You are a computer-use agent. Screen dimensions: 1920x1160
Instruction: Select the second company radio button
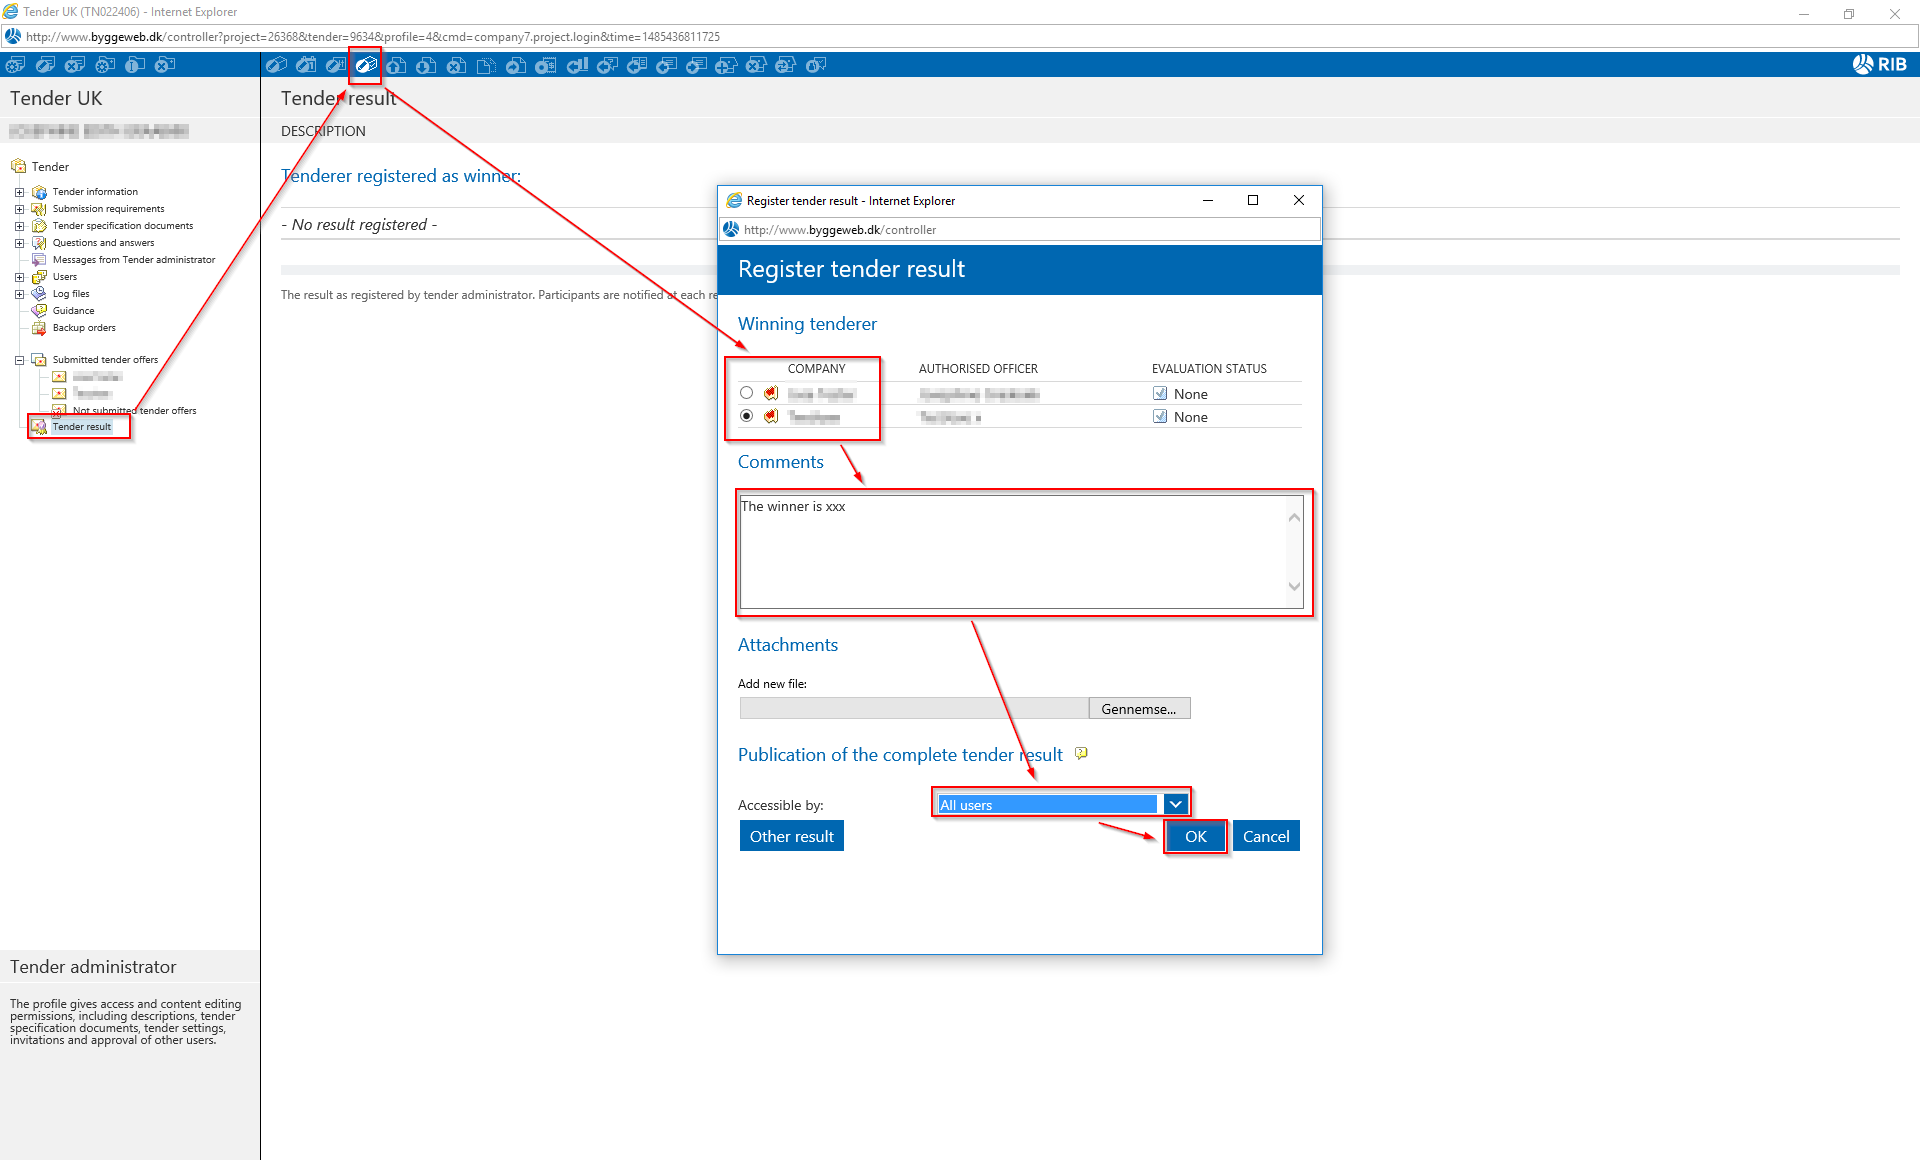pyautogui.click(x=747, y=416)
